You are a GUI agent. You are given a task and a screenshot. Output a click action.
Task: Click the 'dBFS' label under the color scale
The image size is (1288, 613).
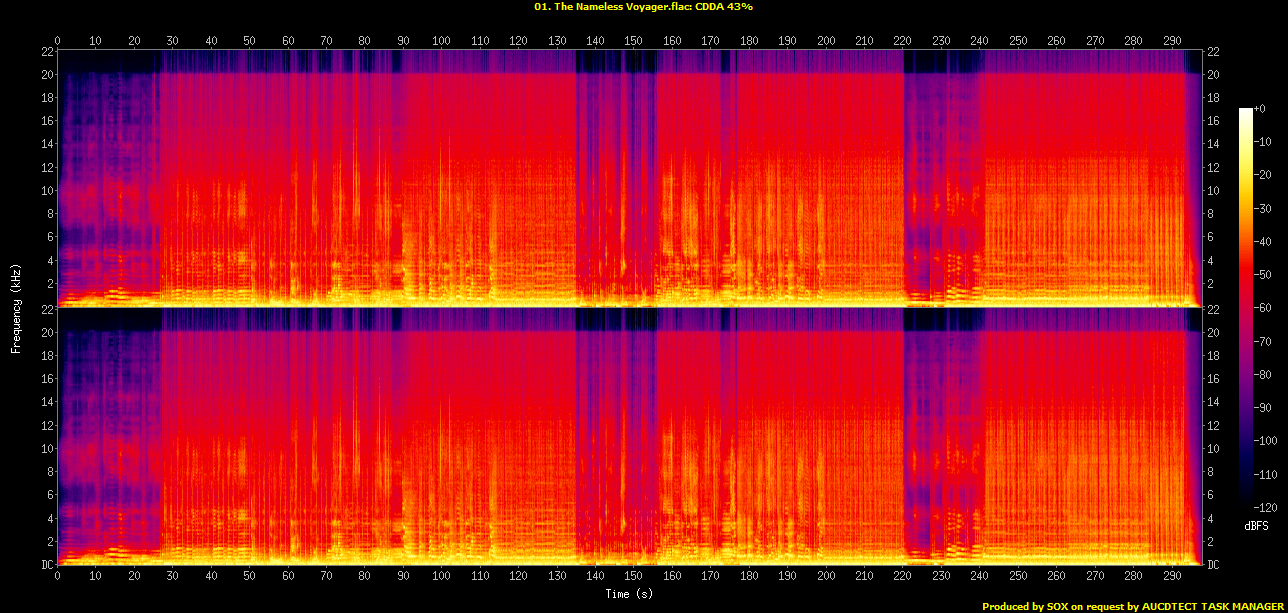click(x=1258, y=525)
